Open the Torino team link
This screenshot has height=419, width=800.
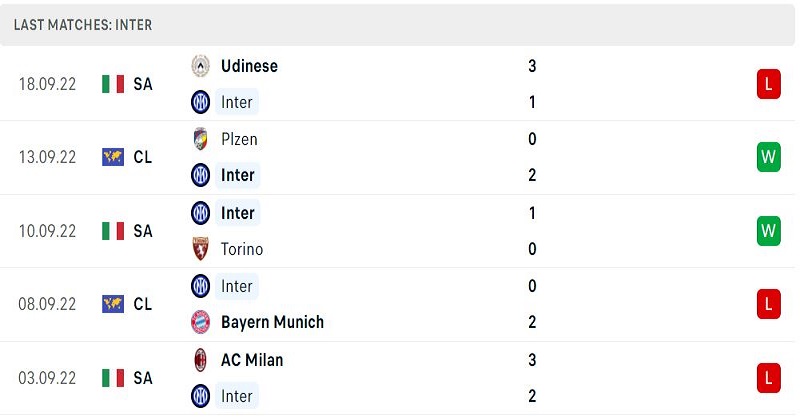click(242, 249)
